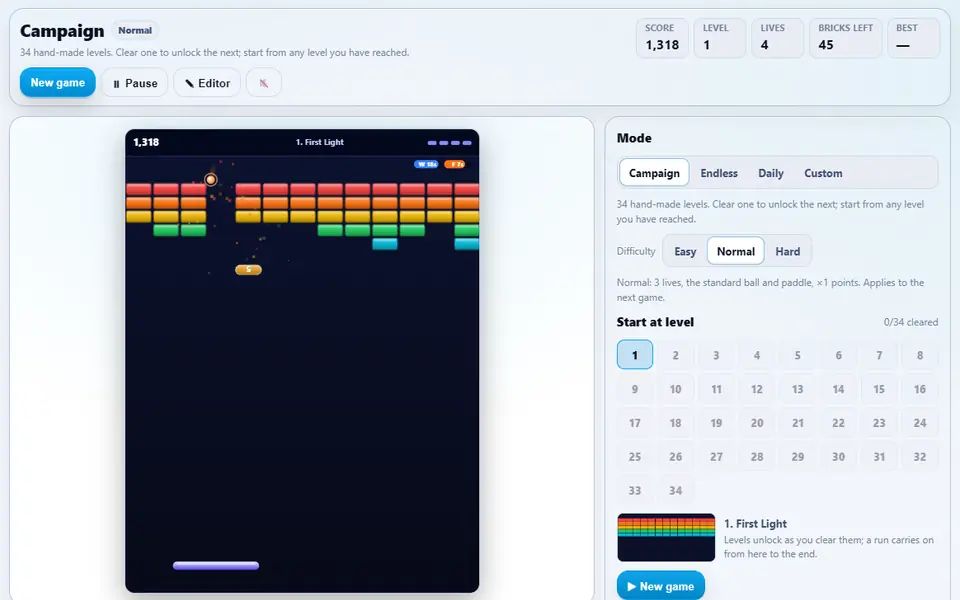Click the Normal badge next to Campaign title
This screenshot has width=960, height=600.
coord(135,30)
